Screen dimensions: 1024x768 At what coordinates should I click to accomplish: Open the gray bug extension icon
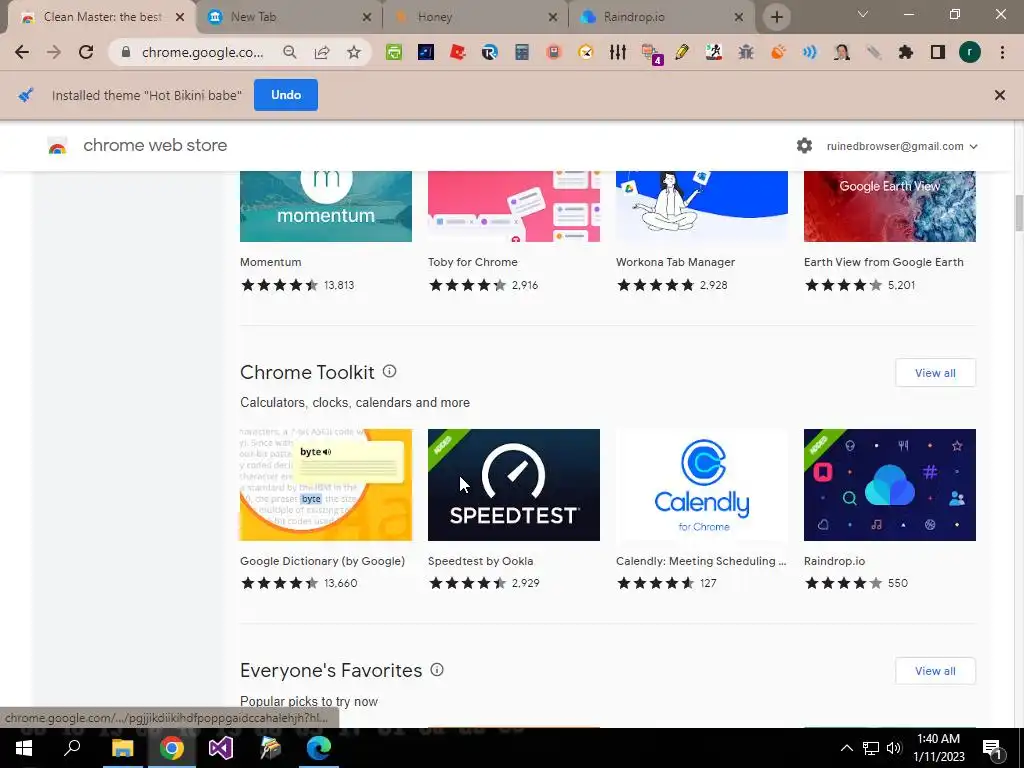coord(746,52)
